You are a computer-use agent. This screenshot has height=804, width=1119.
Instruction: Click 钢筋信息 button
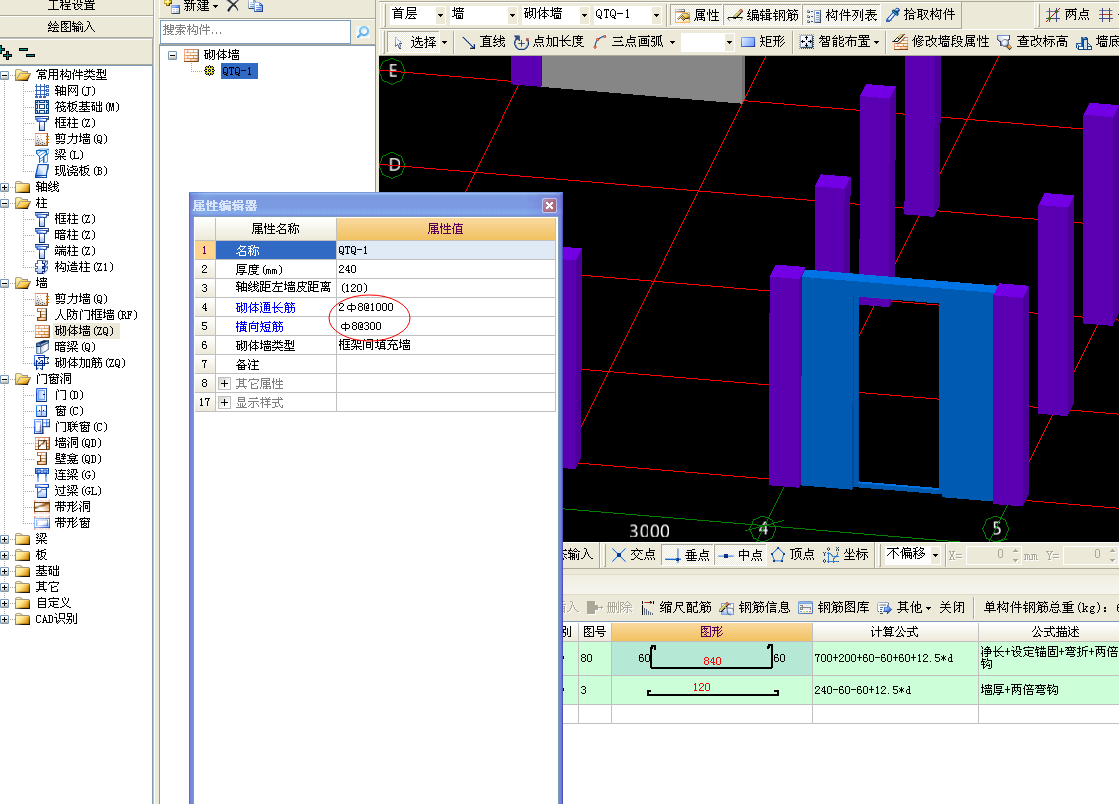755,608
